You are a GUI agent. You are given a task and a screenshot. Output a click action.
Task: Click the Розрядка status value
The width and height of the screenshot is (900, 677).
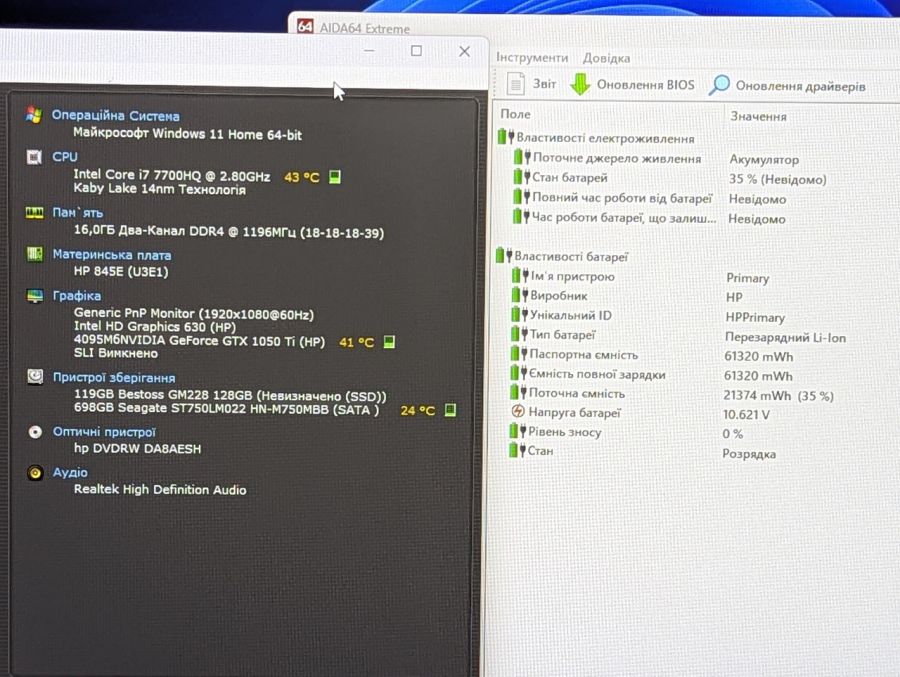pos(749,454)
